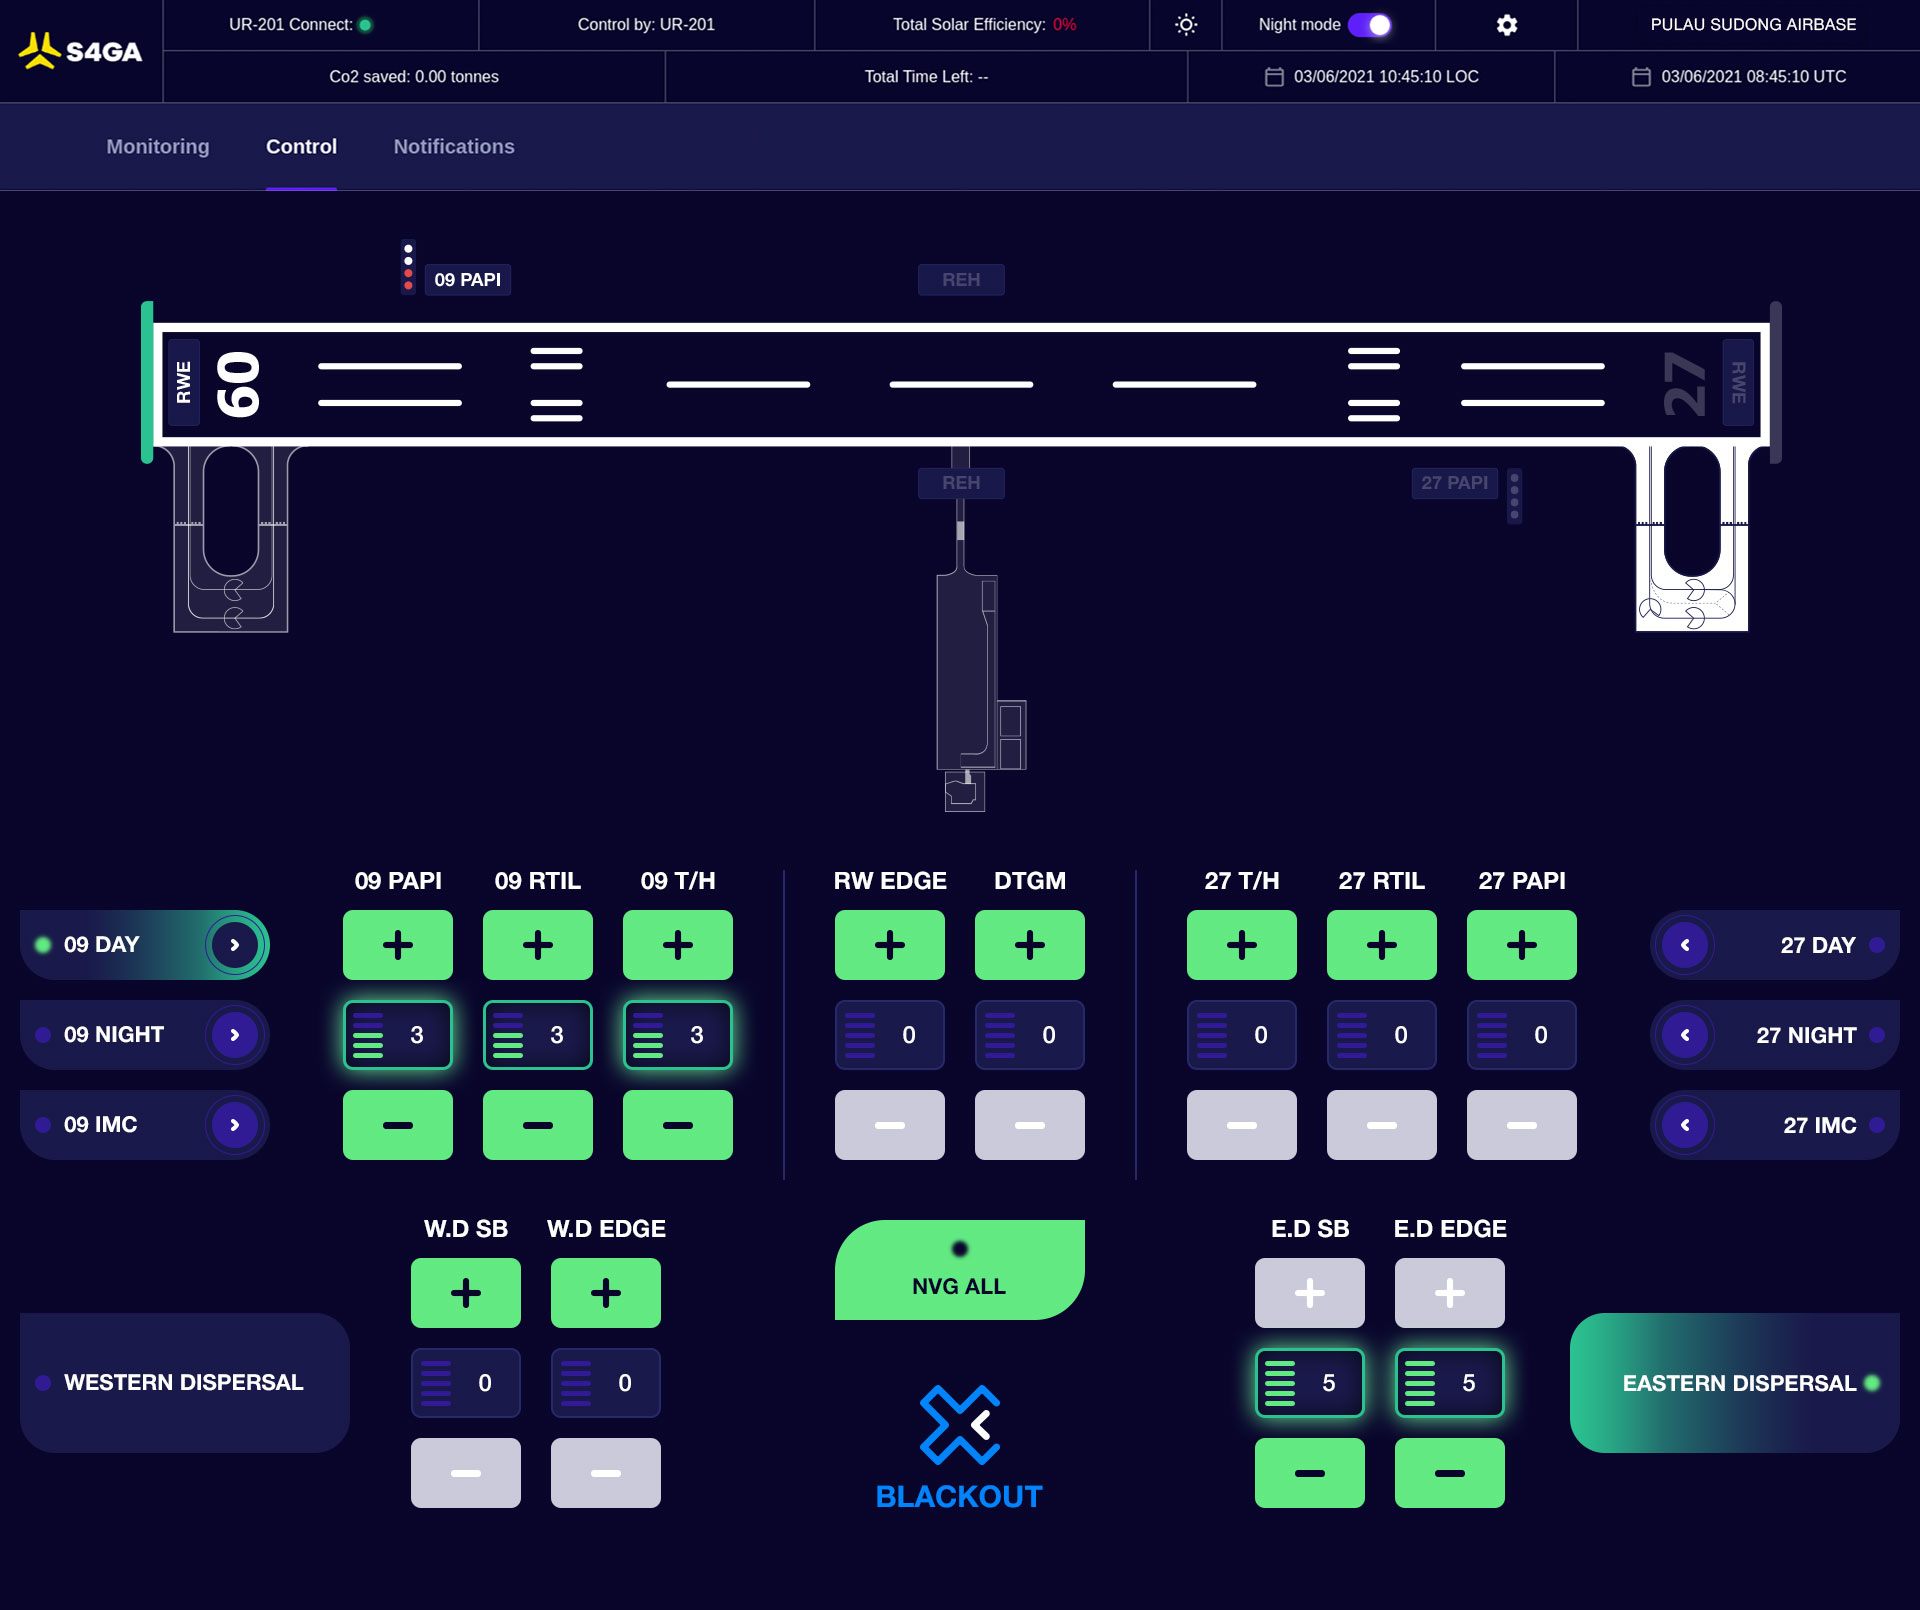The height and width of the screenshot is (1610, 1920).
Task: Decrease 09 RTIL intensity with minus
Action: (537, 1125)
